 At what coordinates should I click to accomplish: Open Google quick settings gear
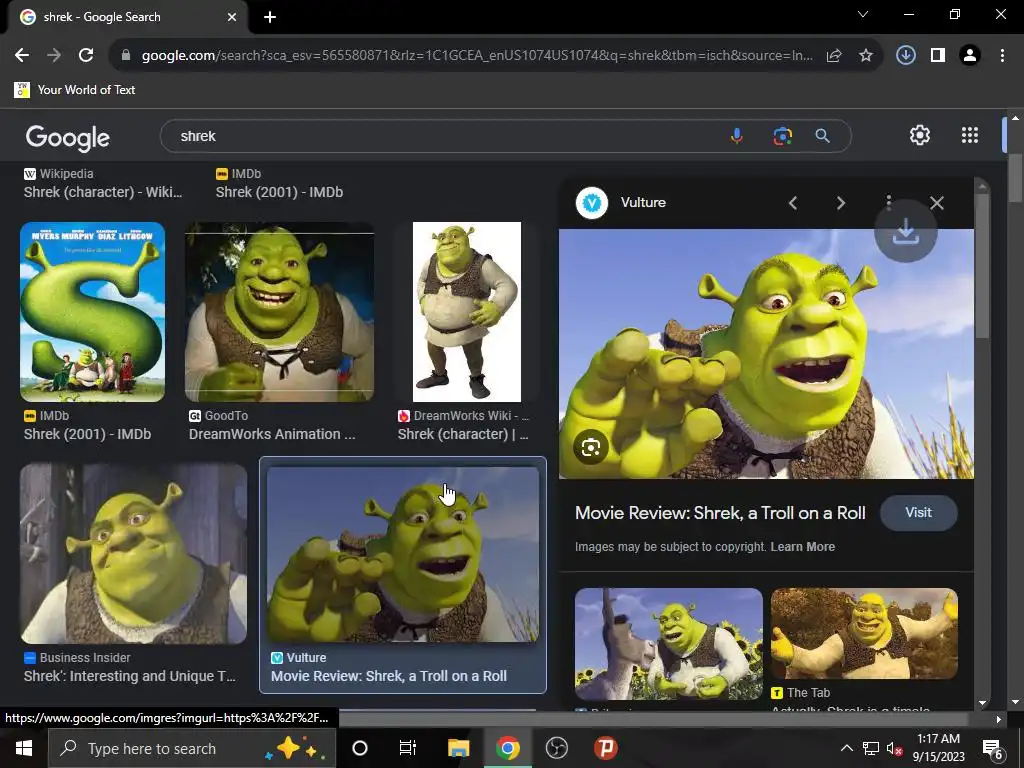[920, 135]
